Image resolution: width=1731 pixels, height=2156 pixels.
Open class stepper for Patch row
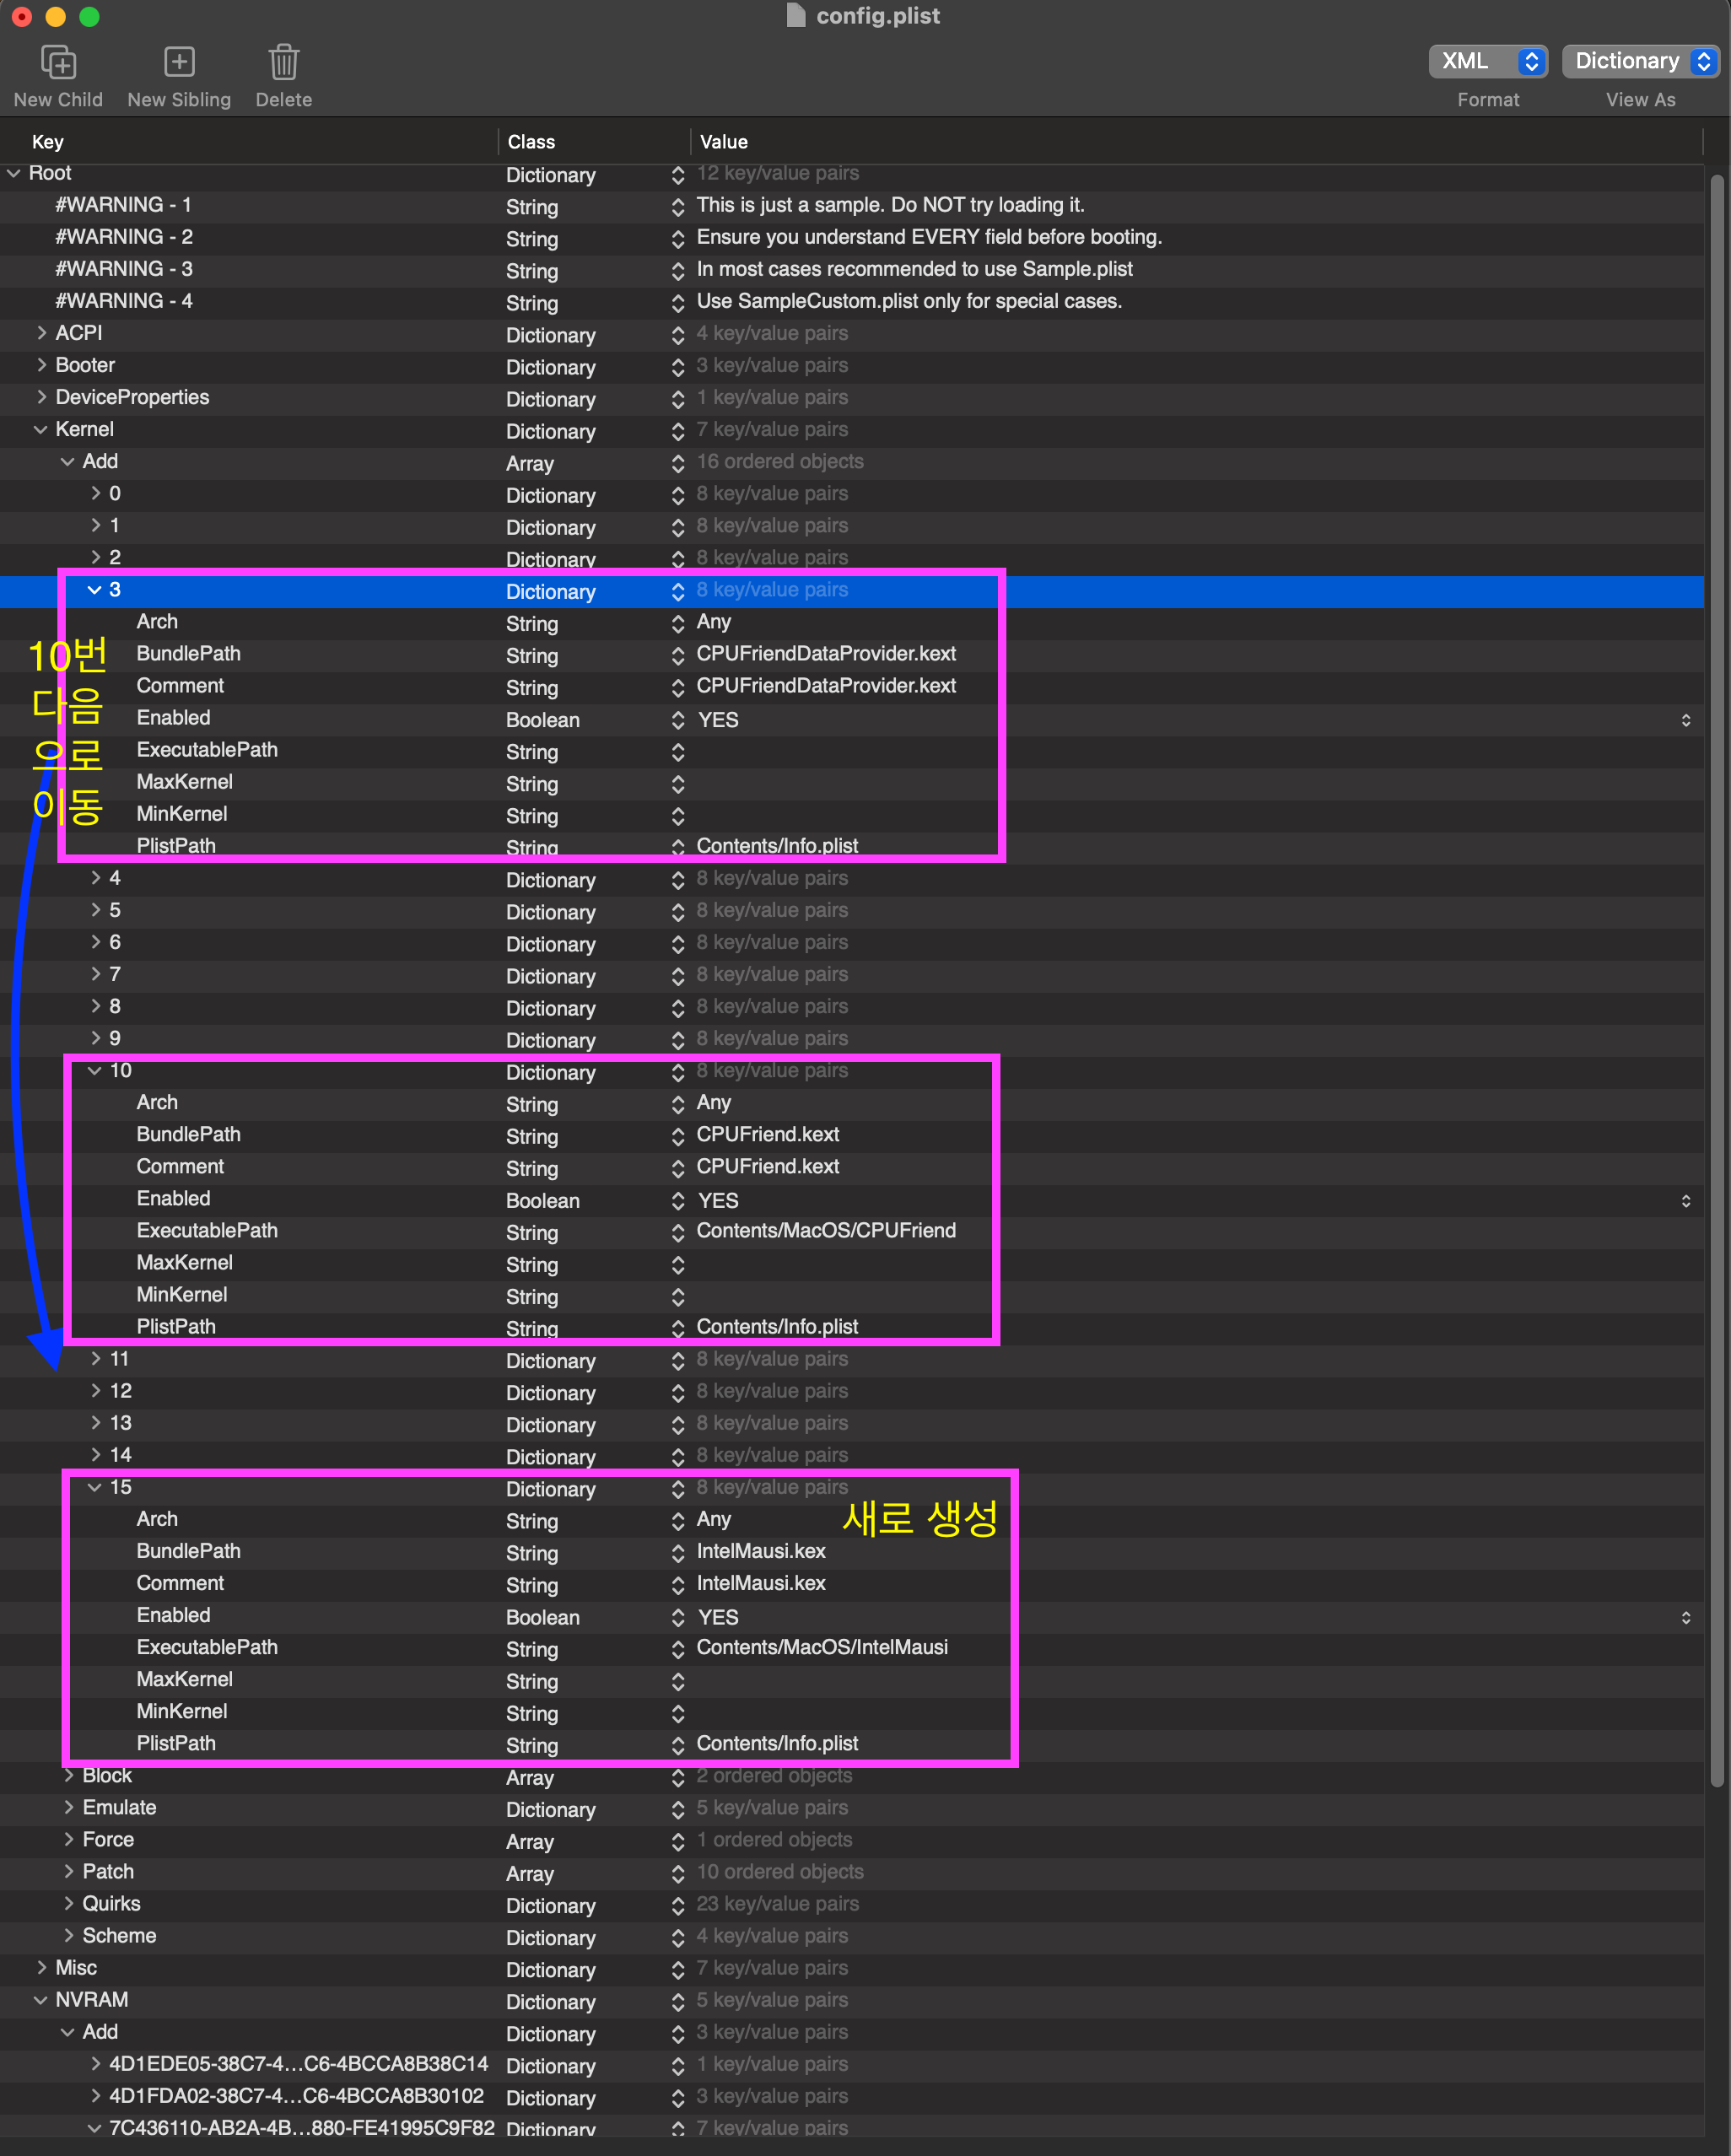pyautogui.click(x=678, y=1873)
